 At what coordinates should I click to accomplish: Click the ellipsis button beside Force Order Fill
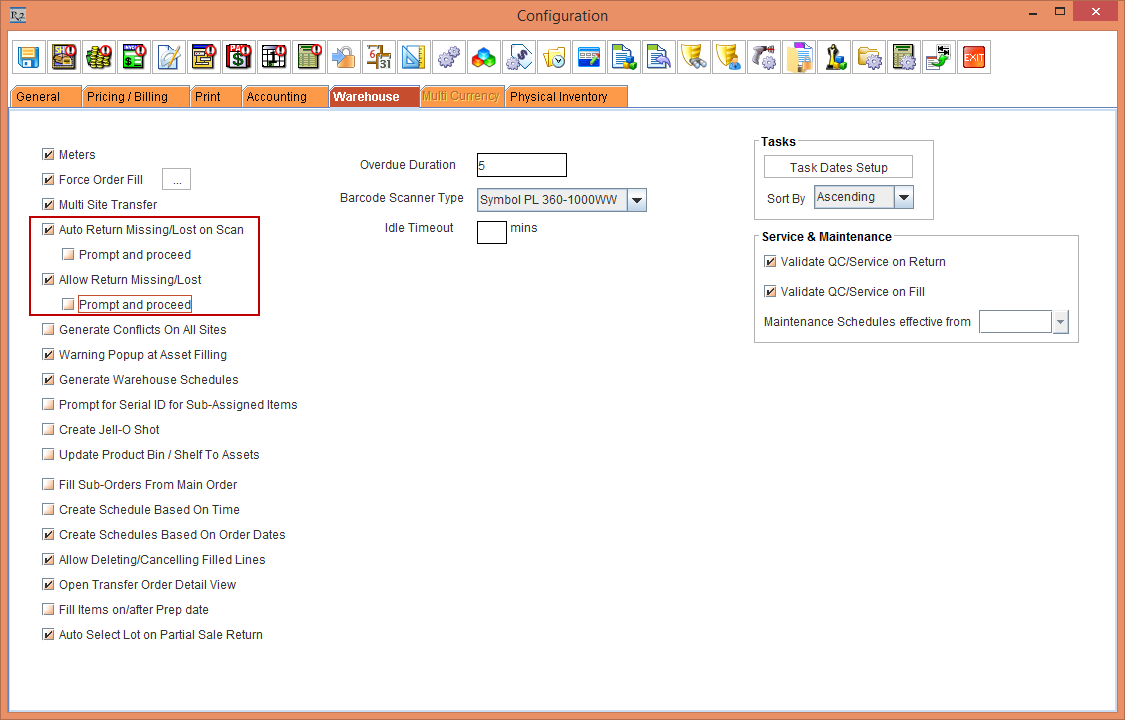[176, 179]
